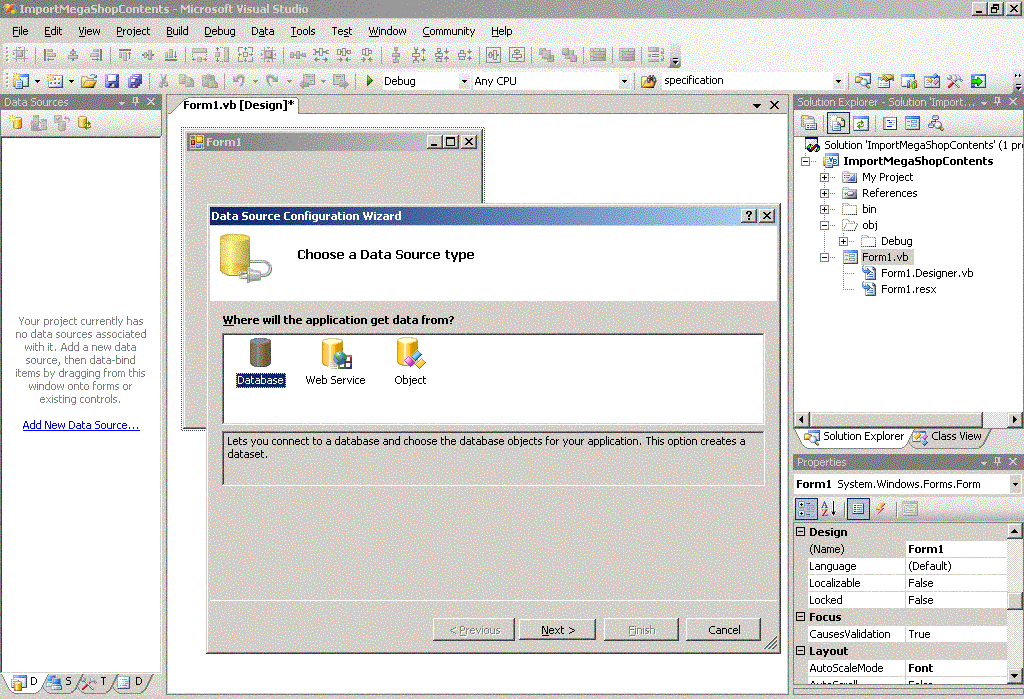Click View Class Diagram icon in Solution Explorer
This screenshot has width=1024, height=699.
point(935,123)
